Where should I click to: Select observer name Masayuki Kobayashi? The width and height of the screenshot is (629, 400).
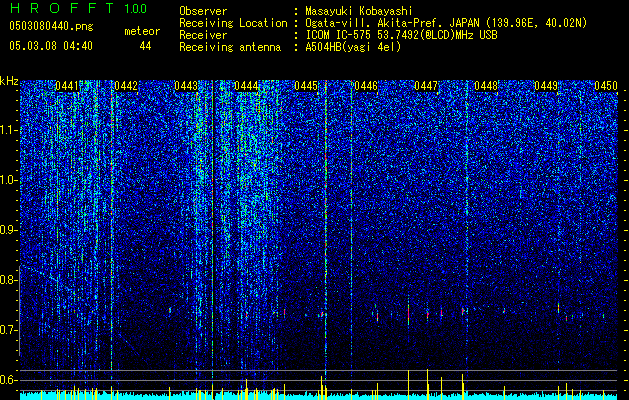(x=358, y=11)
